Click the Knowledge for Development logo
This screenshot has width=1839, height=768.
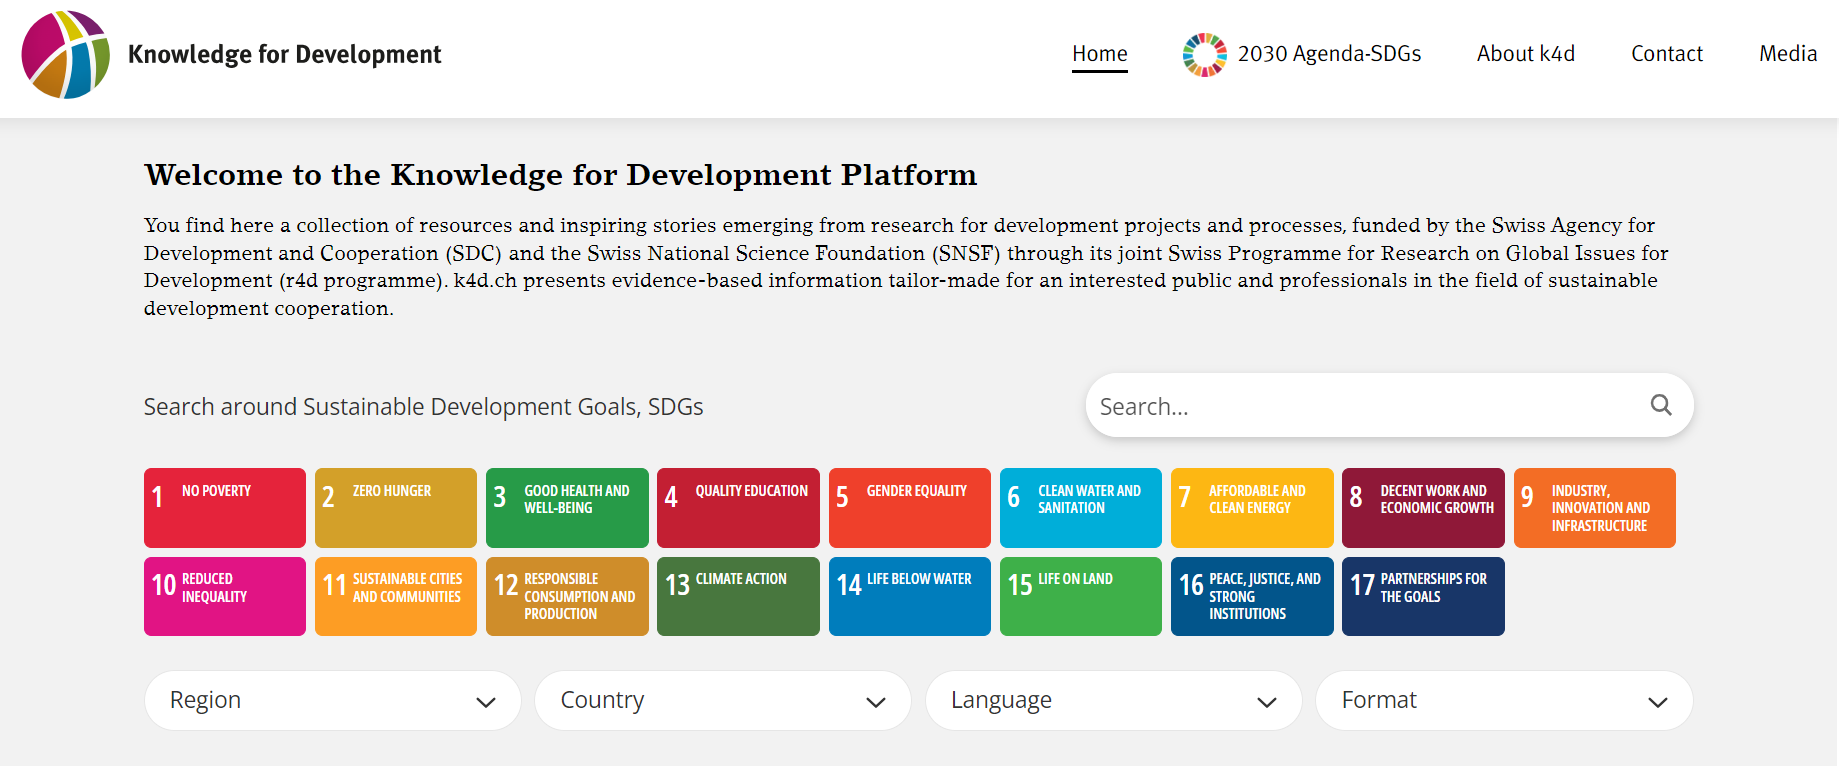tap(66, 55)
